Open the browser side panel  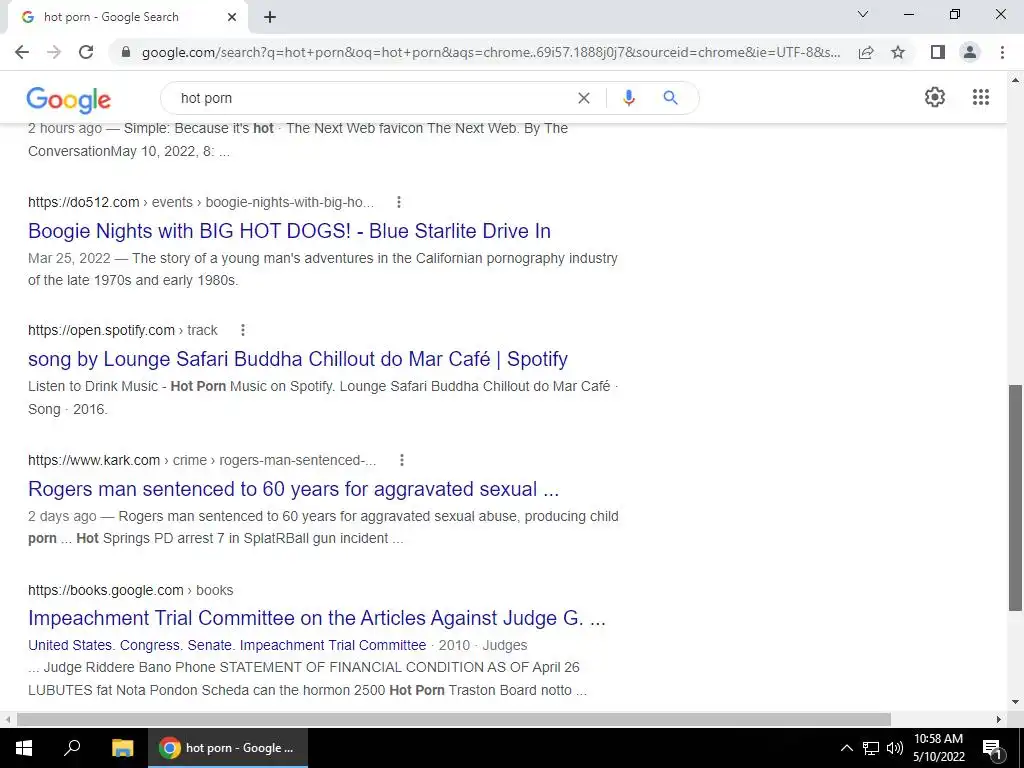[938, 52]
